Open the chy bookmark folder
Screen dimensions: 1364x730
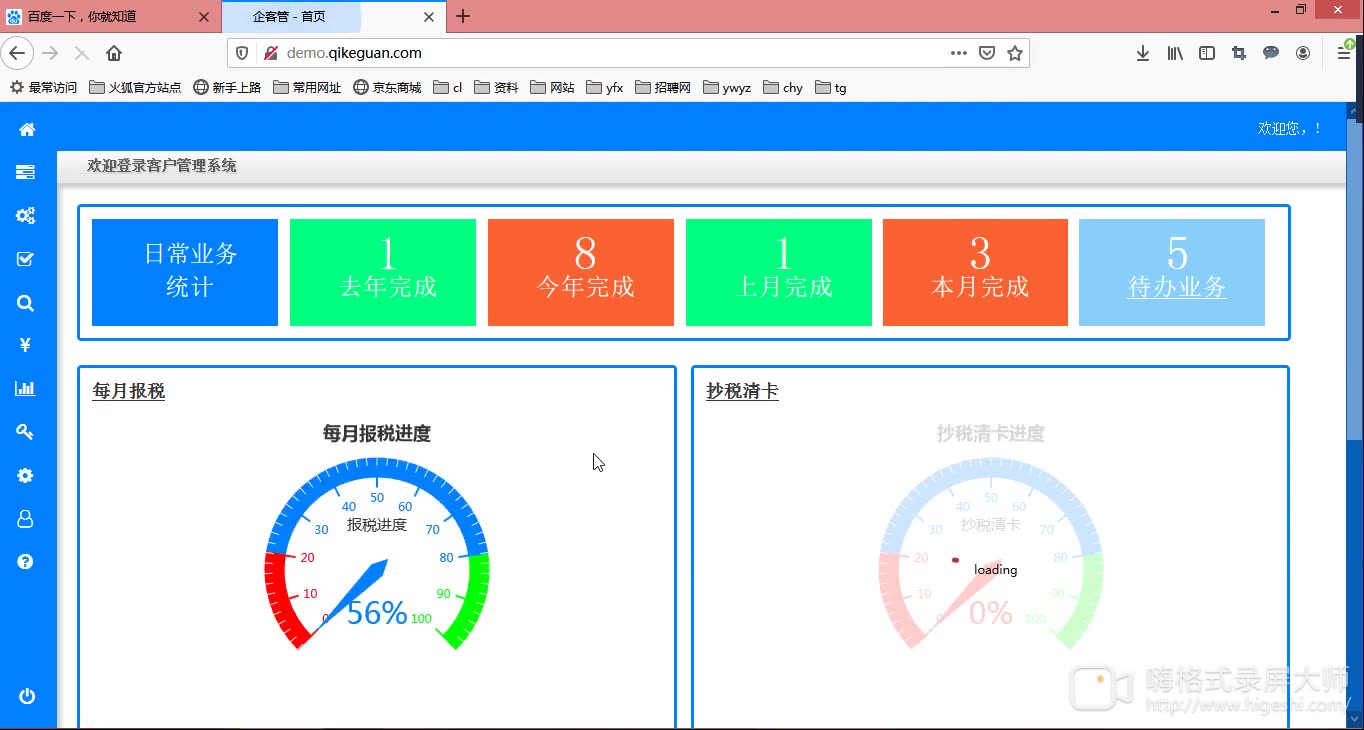point(783,87)
